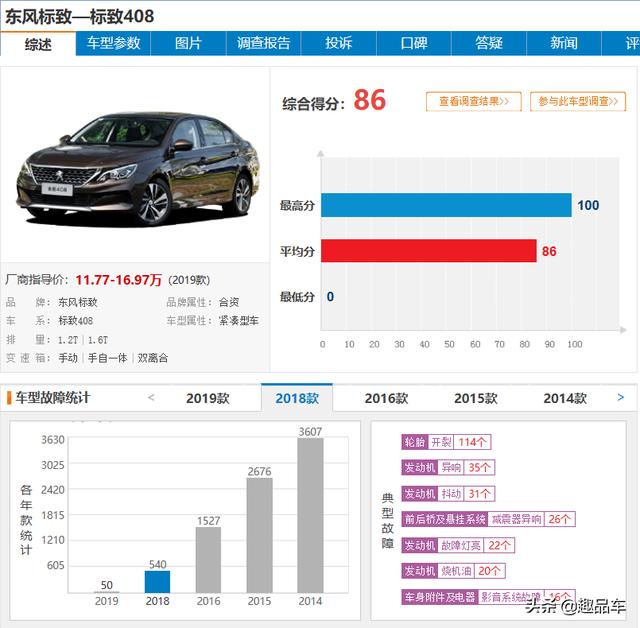This screenshot has width=640, height=628.
Task: Click the 发动机 故障灯亮 22个 fault tag
Action: pos(458,545)
